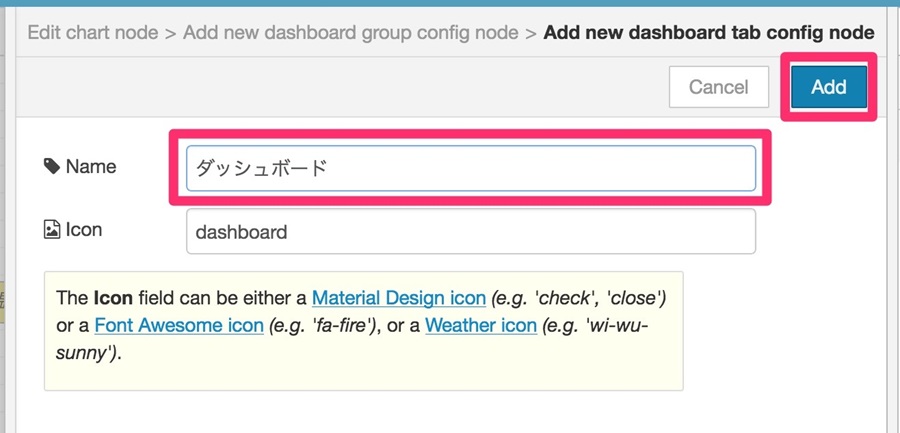Screen dimensions: 900x433
Task: Click the tag icon beside Name
Action: pos(52,167)
